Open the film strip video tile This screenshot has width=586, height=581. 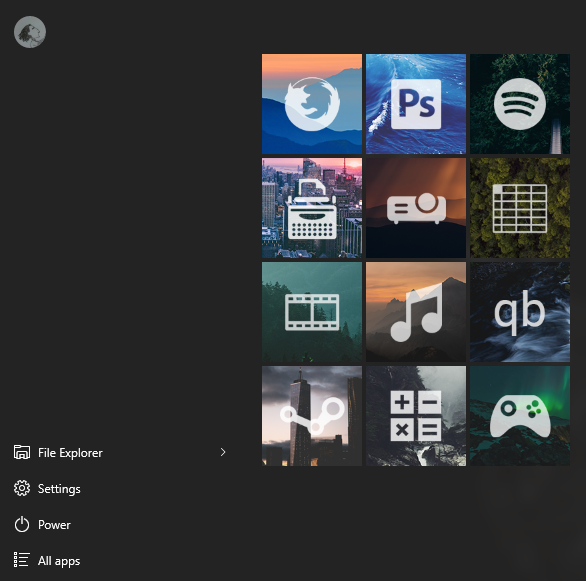pyautogui.click(x=312, y=312)
